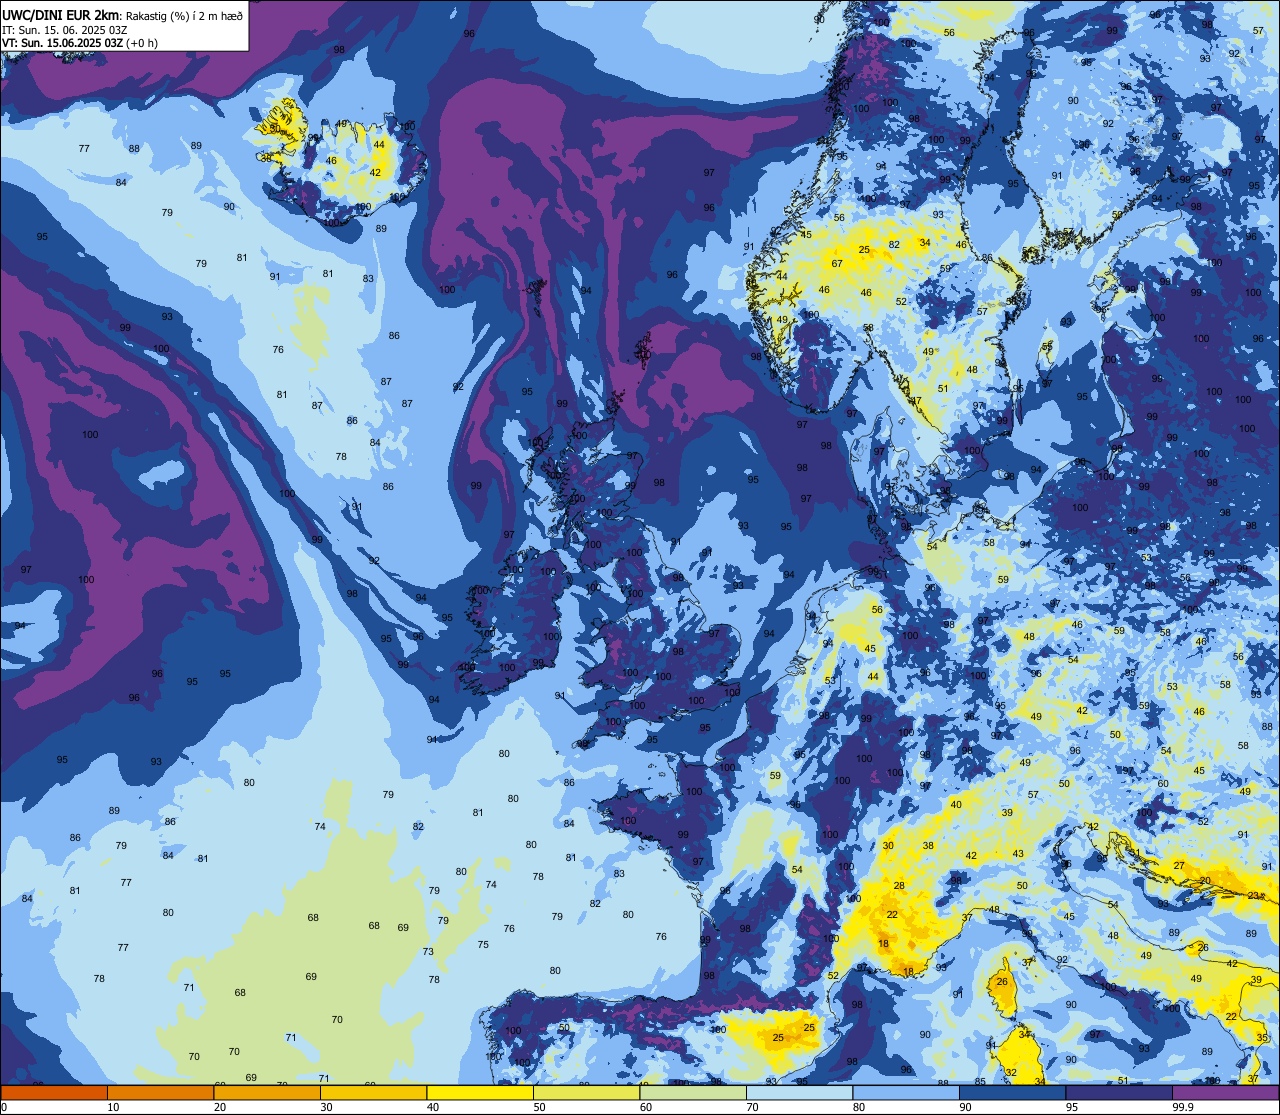
Task: Click the 'Rakastig (%) í 2 m hæð' parameter label
Action: click(184, 15)
